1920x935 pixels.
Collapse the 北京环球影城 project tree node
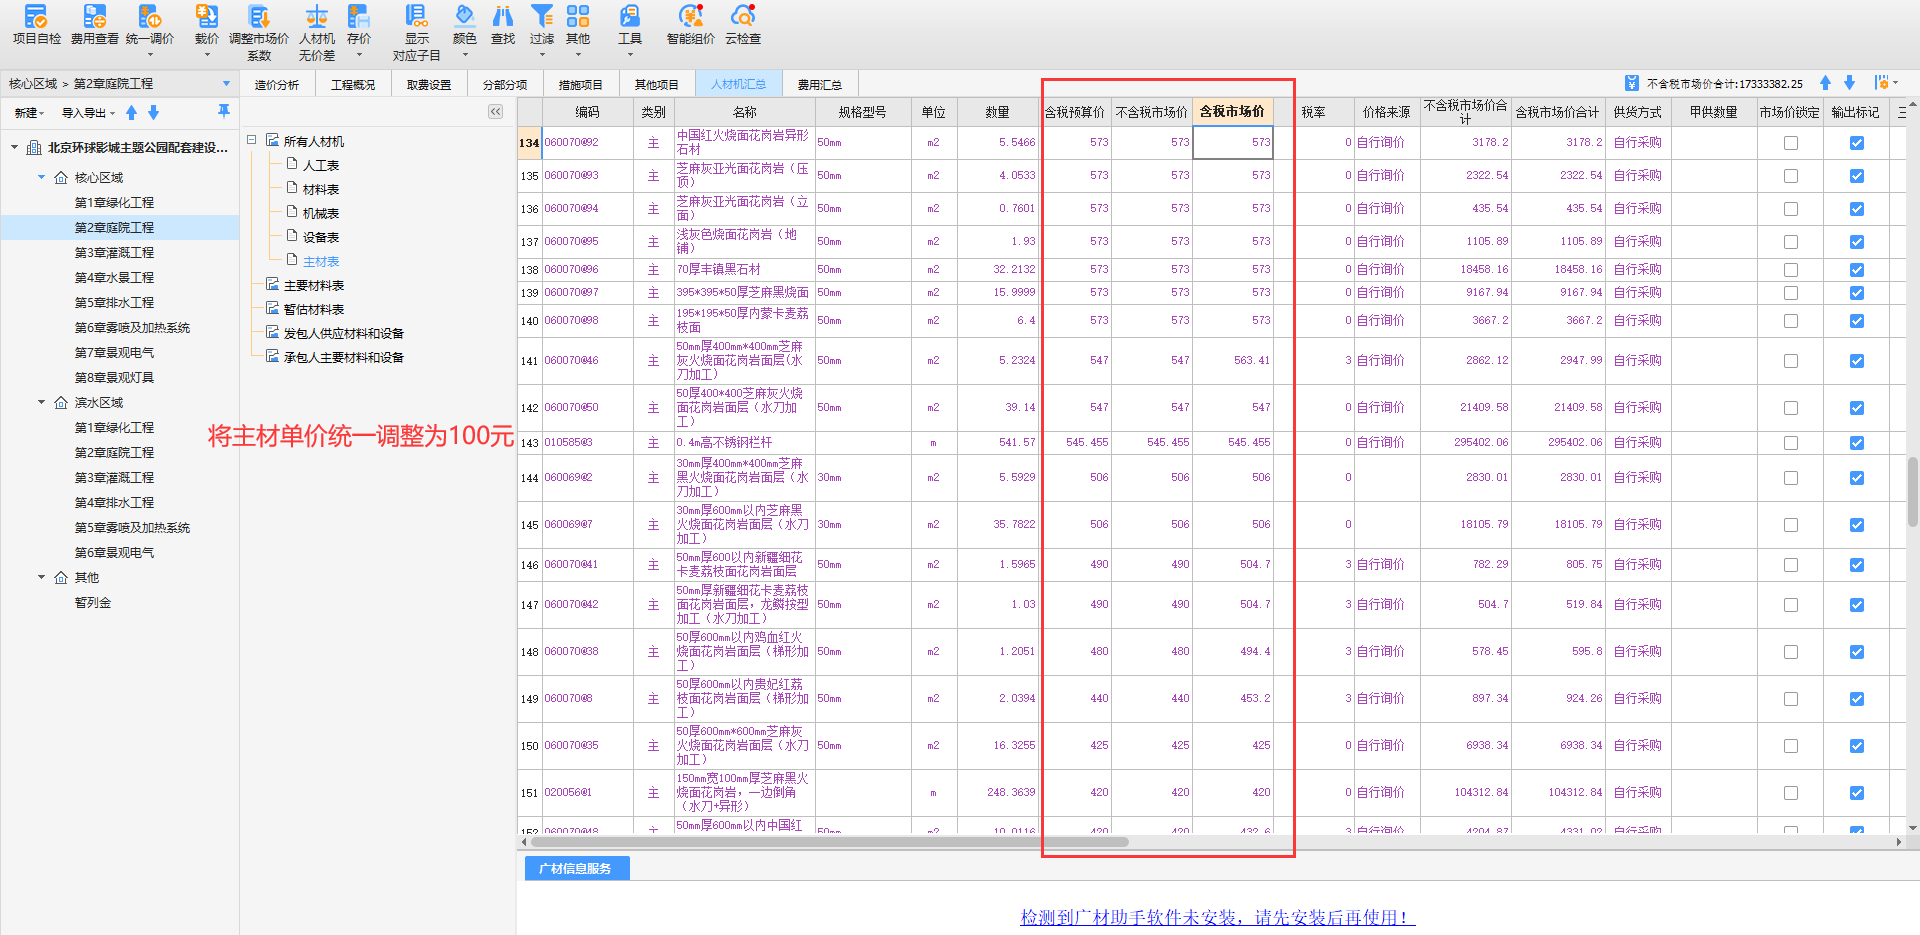click(14, 148)
